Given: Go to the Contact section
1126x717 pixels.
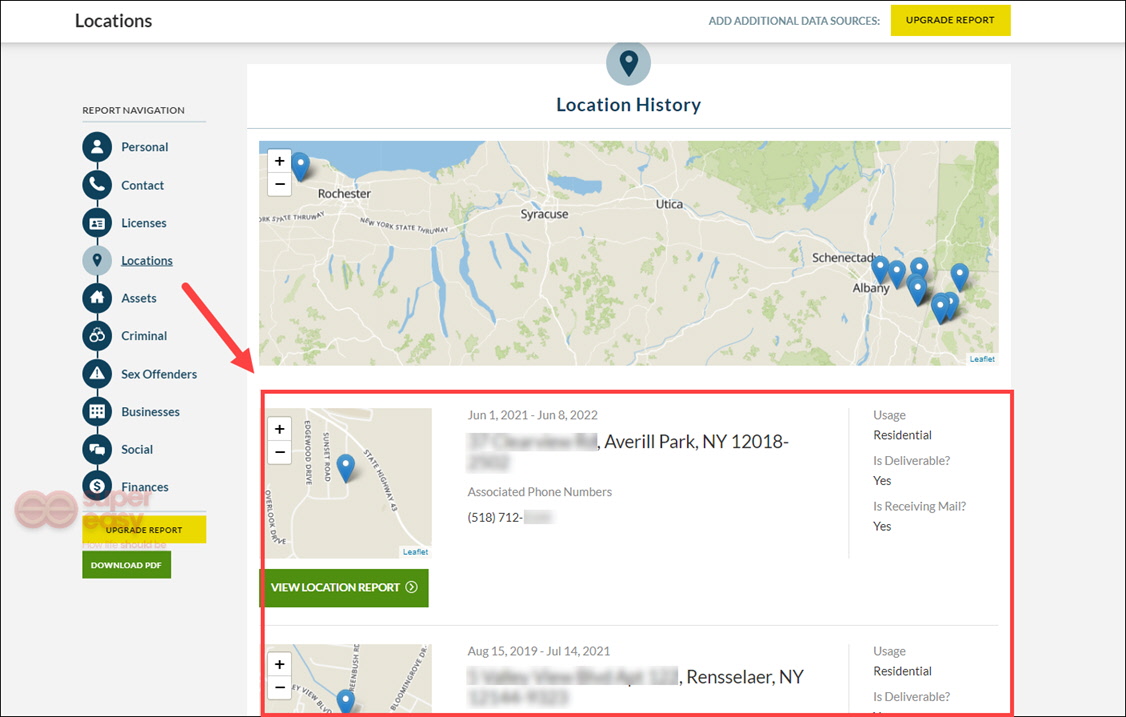Looking at the screenshot, I should (142, 185).
